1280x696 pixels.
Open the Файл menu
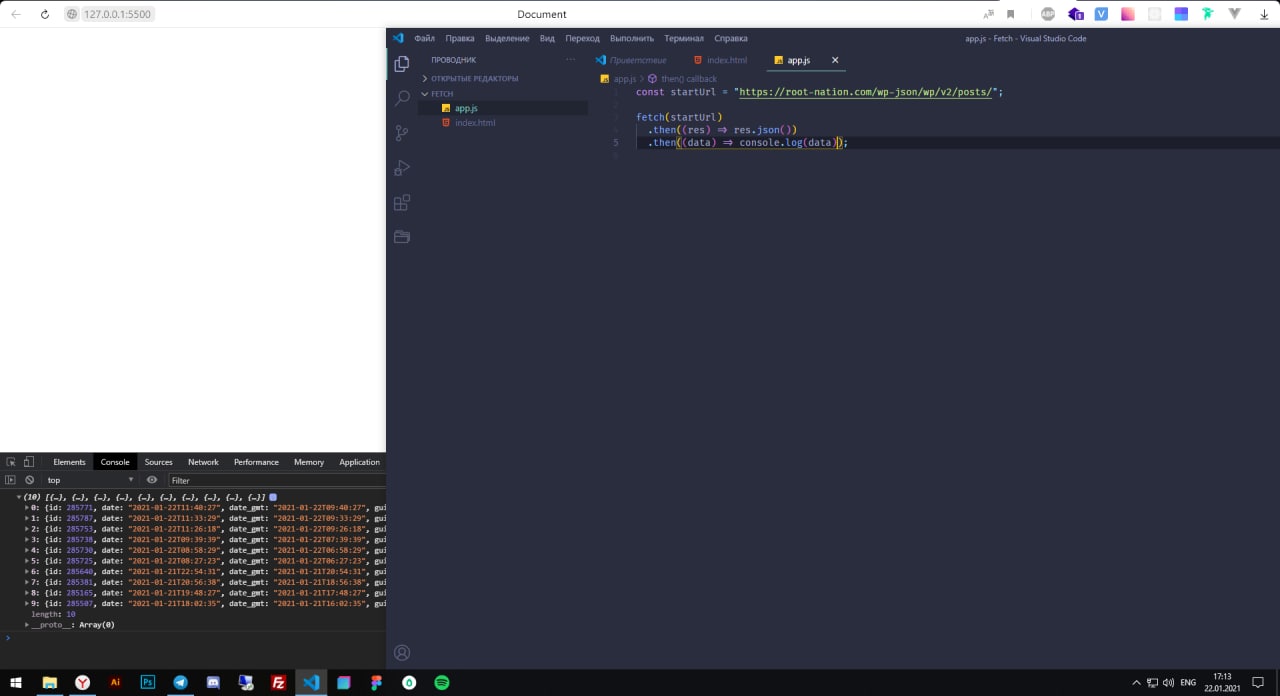click(424, 38)
